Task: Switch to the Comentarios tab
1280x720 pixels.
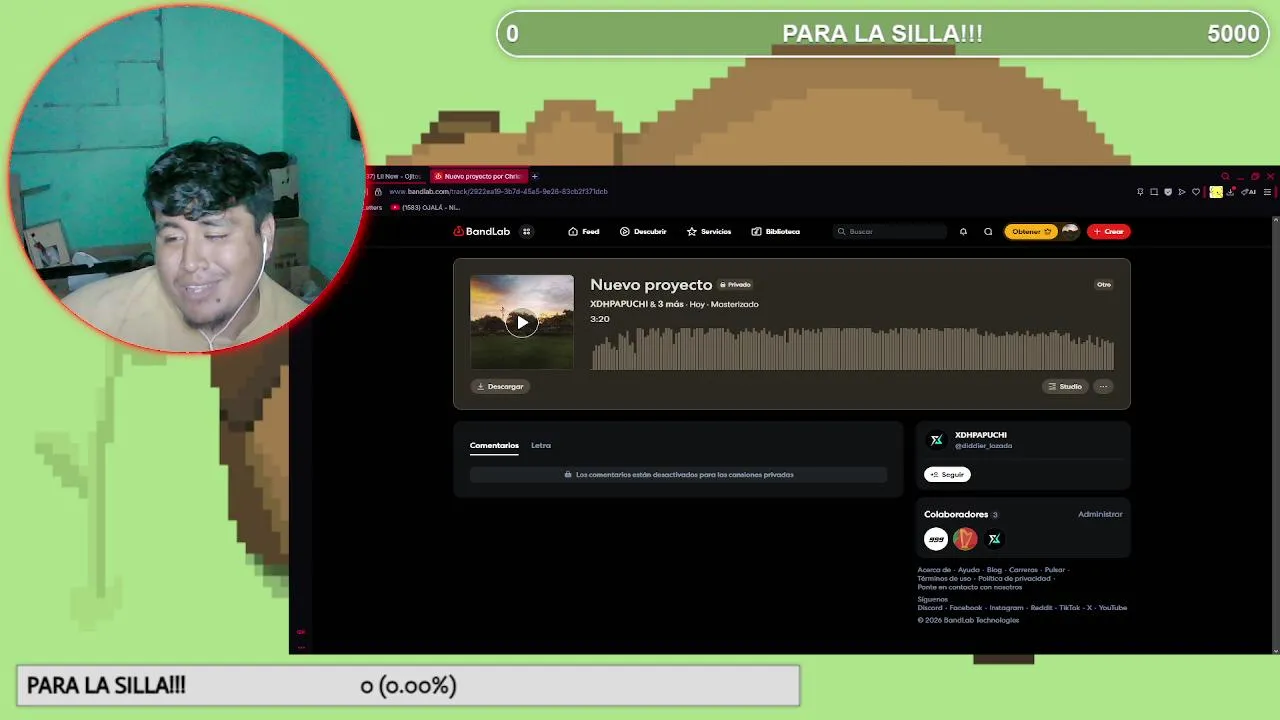Action: (494, 445)
